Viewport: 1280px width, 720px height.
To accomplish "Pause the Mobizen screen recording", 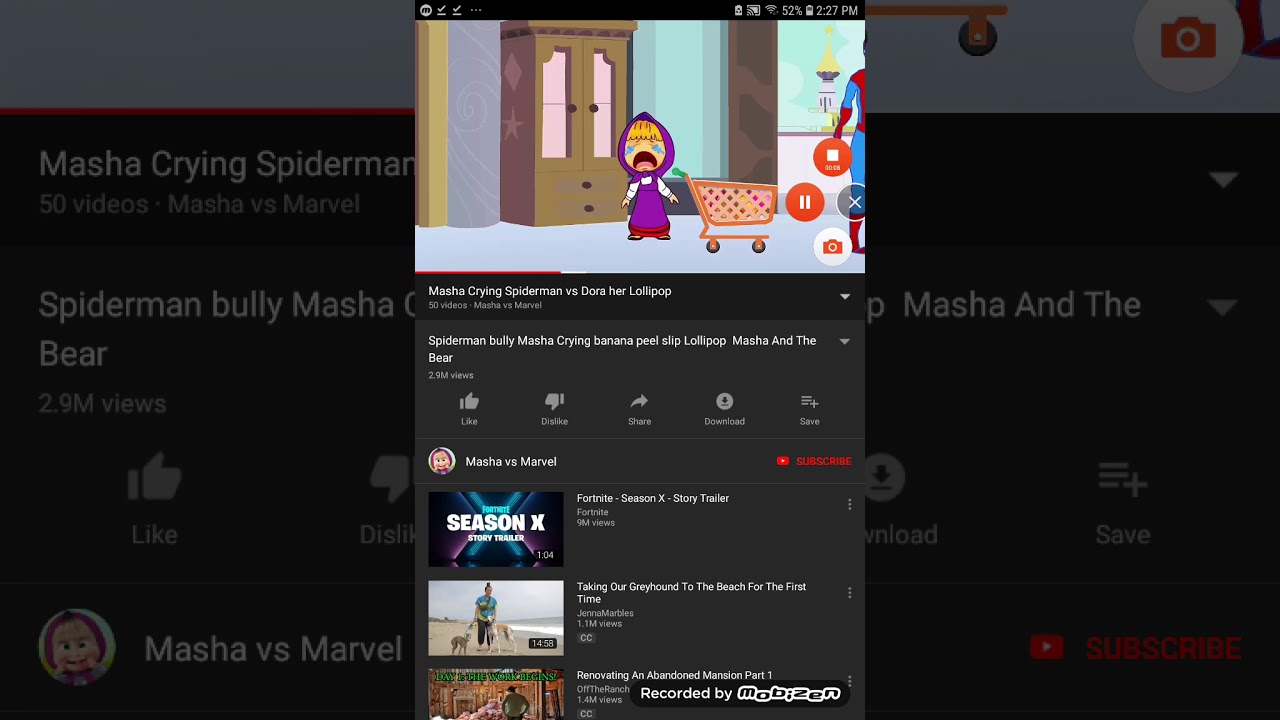I will (805, 202).
